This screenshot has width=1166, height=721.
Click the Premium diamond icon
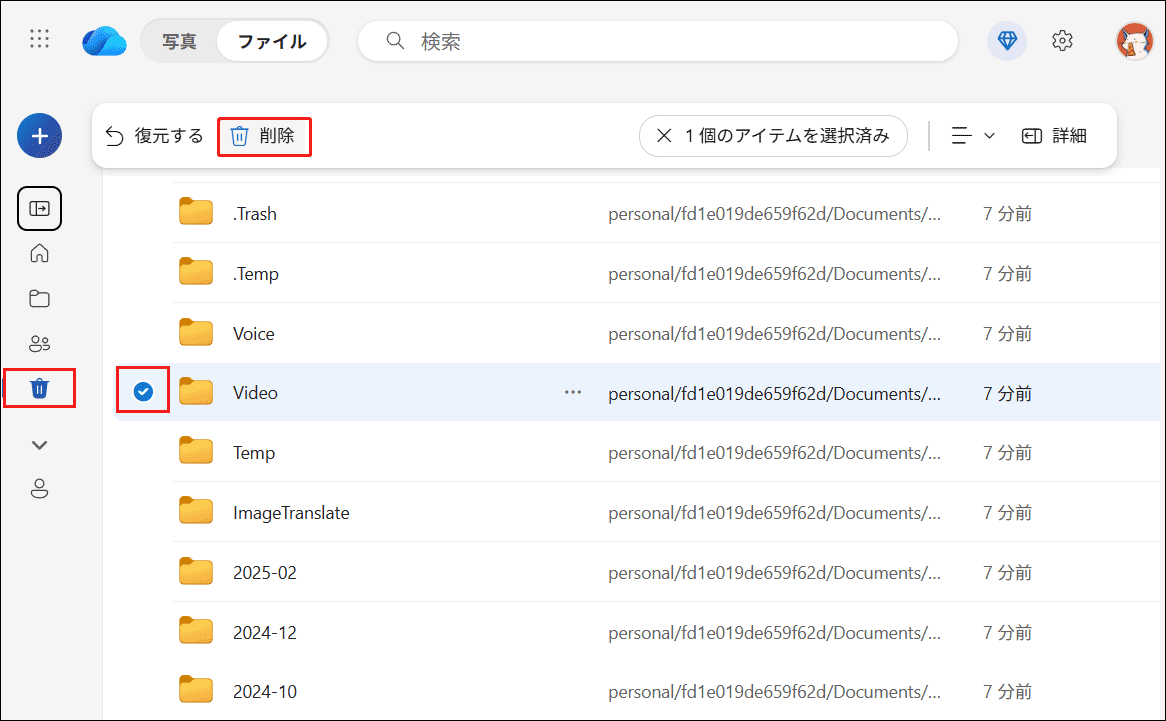1006,40
